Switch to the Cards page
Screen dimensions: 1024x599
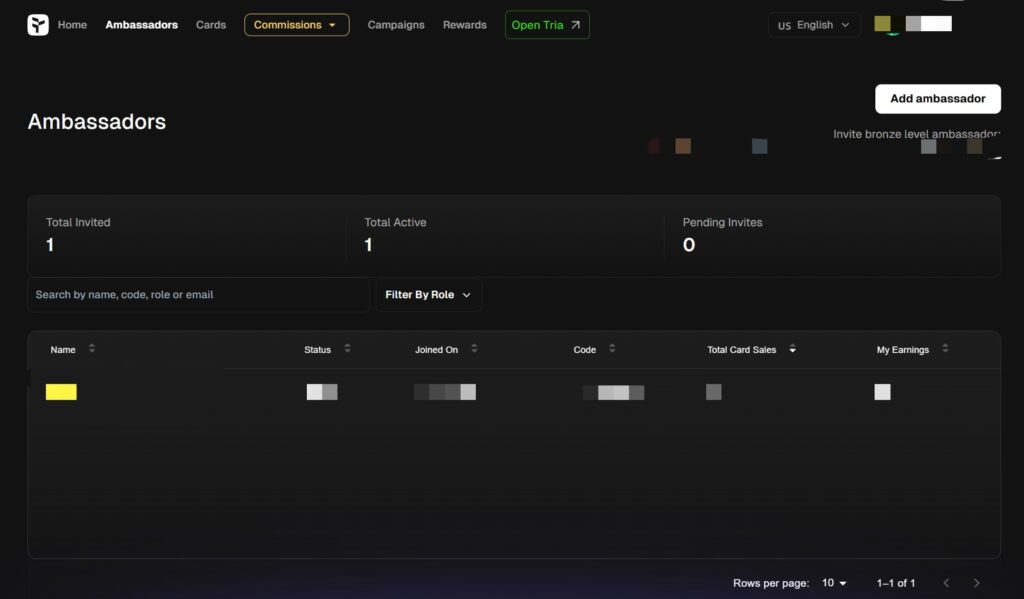[211, 25]
